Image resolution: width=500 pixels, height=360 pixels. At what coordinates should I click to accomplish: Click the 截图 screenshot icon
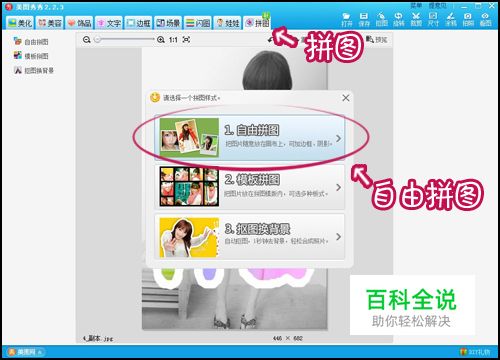click(485, 19)
